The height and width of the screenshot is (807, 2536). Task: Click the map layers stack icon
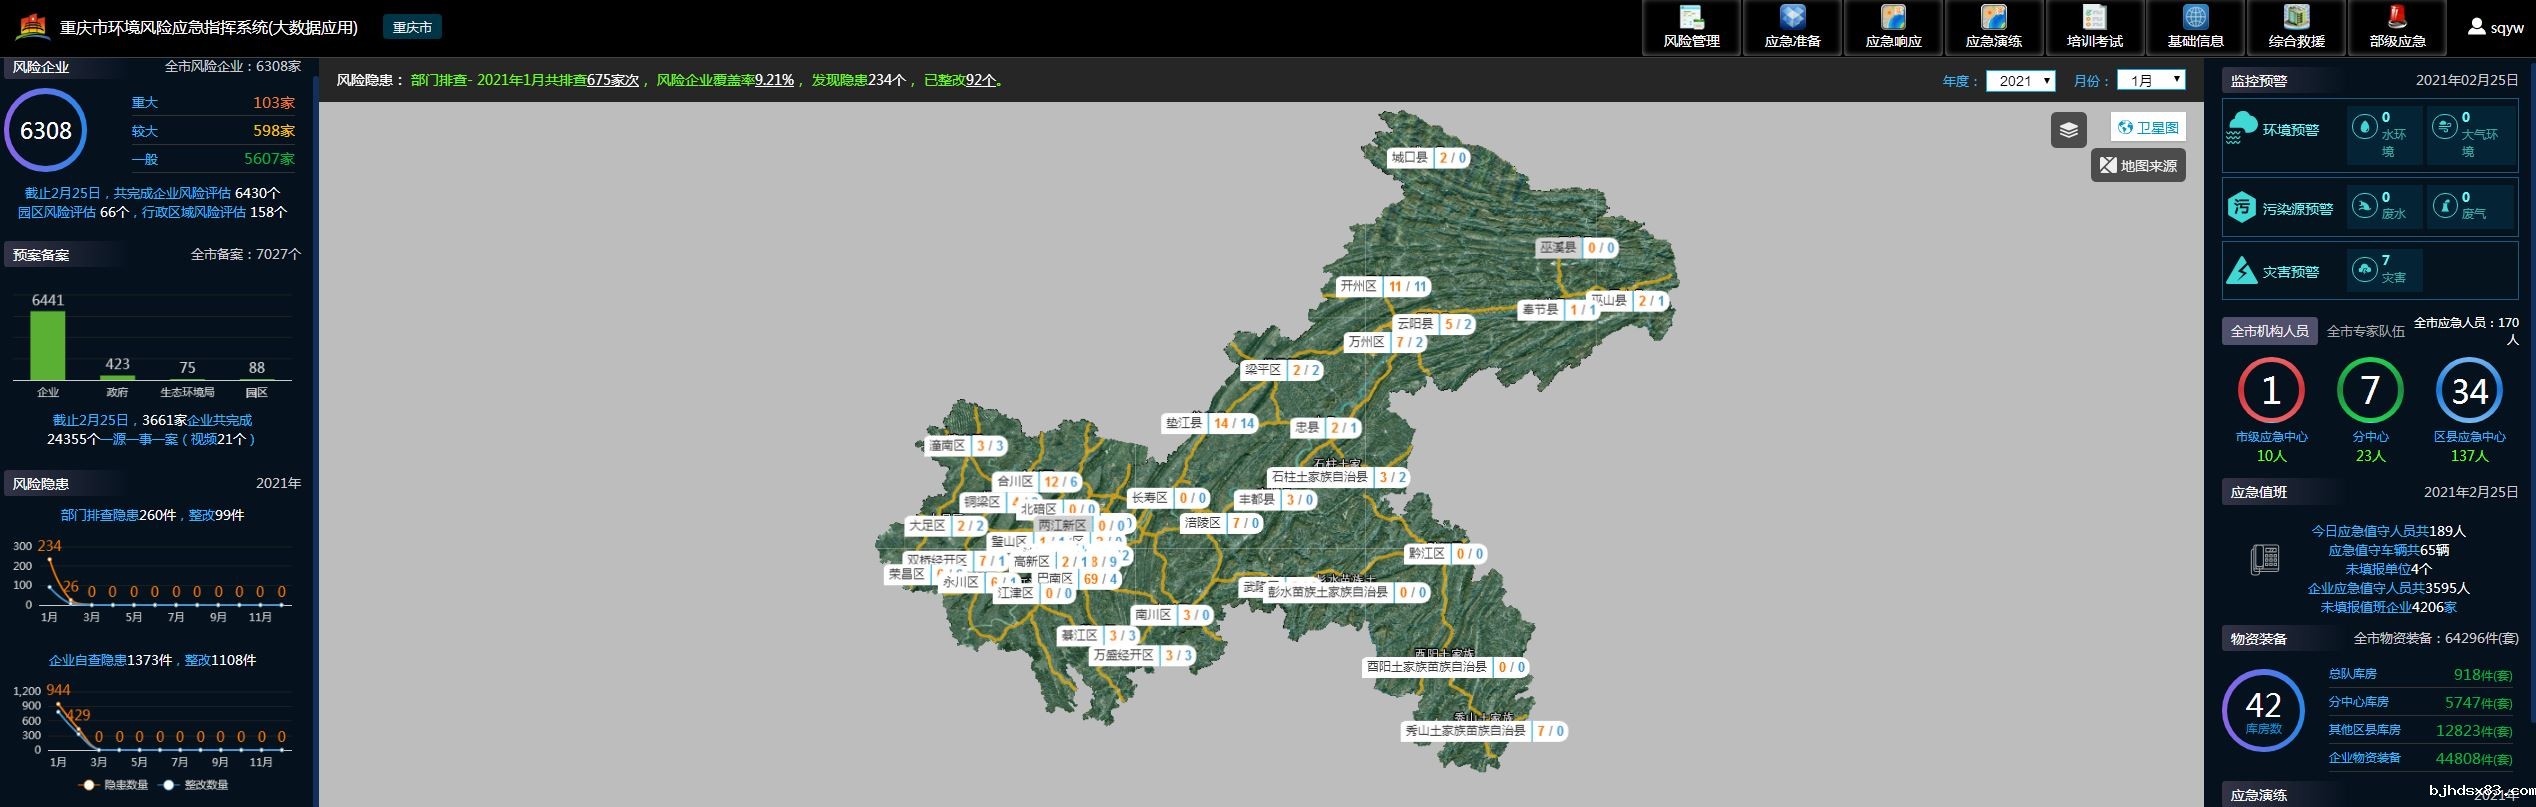click(x=2068, y=130)
